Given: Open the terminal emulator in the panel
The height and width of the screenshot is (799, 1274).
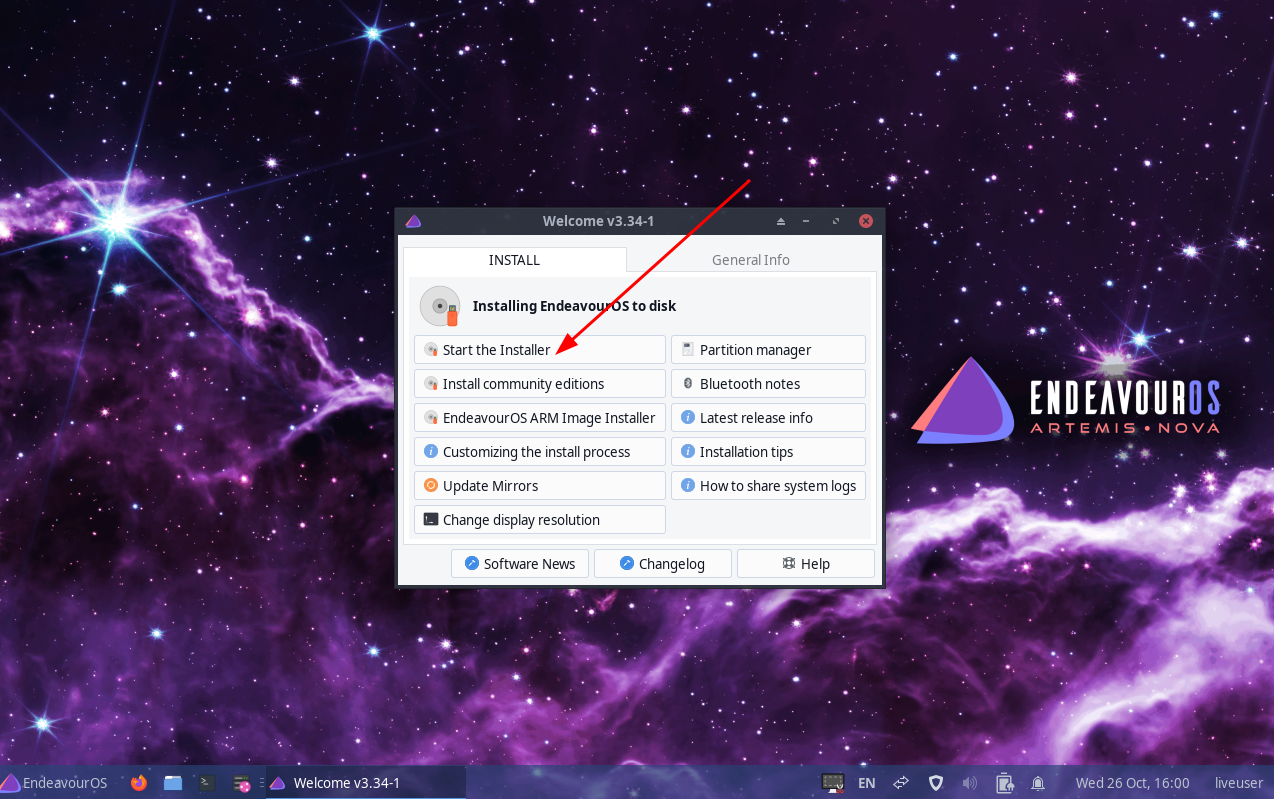Looking at the screenshot, I should point(207,783).
